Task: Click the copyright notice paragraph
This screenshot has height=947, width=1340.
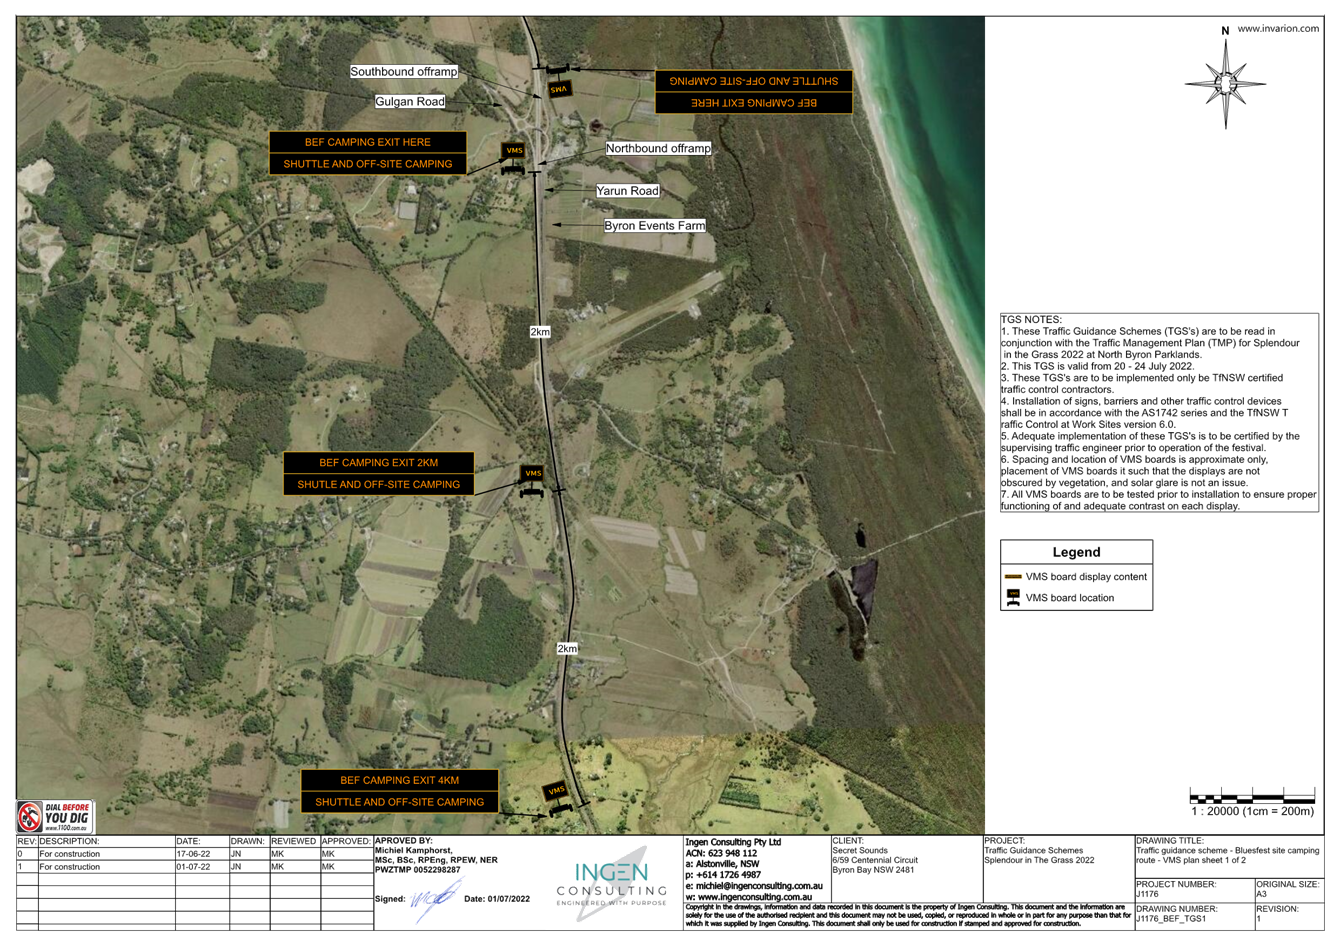Action: (908, 915)
